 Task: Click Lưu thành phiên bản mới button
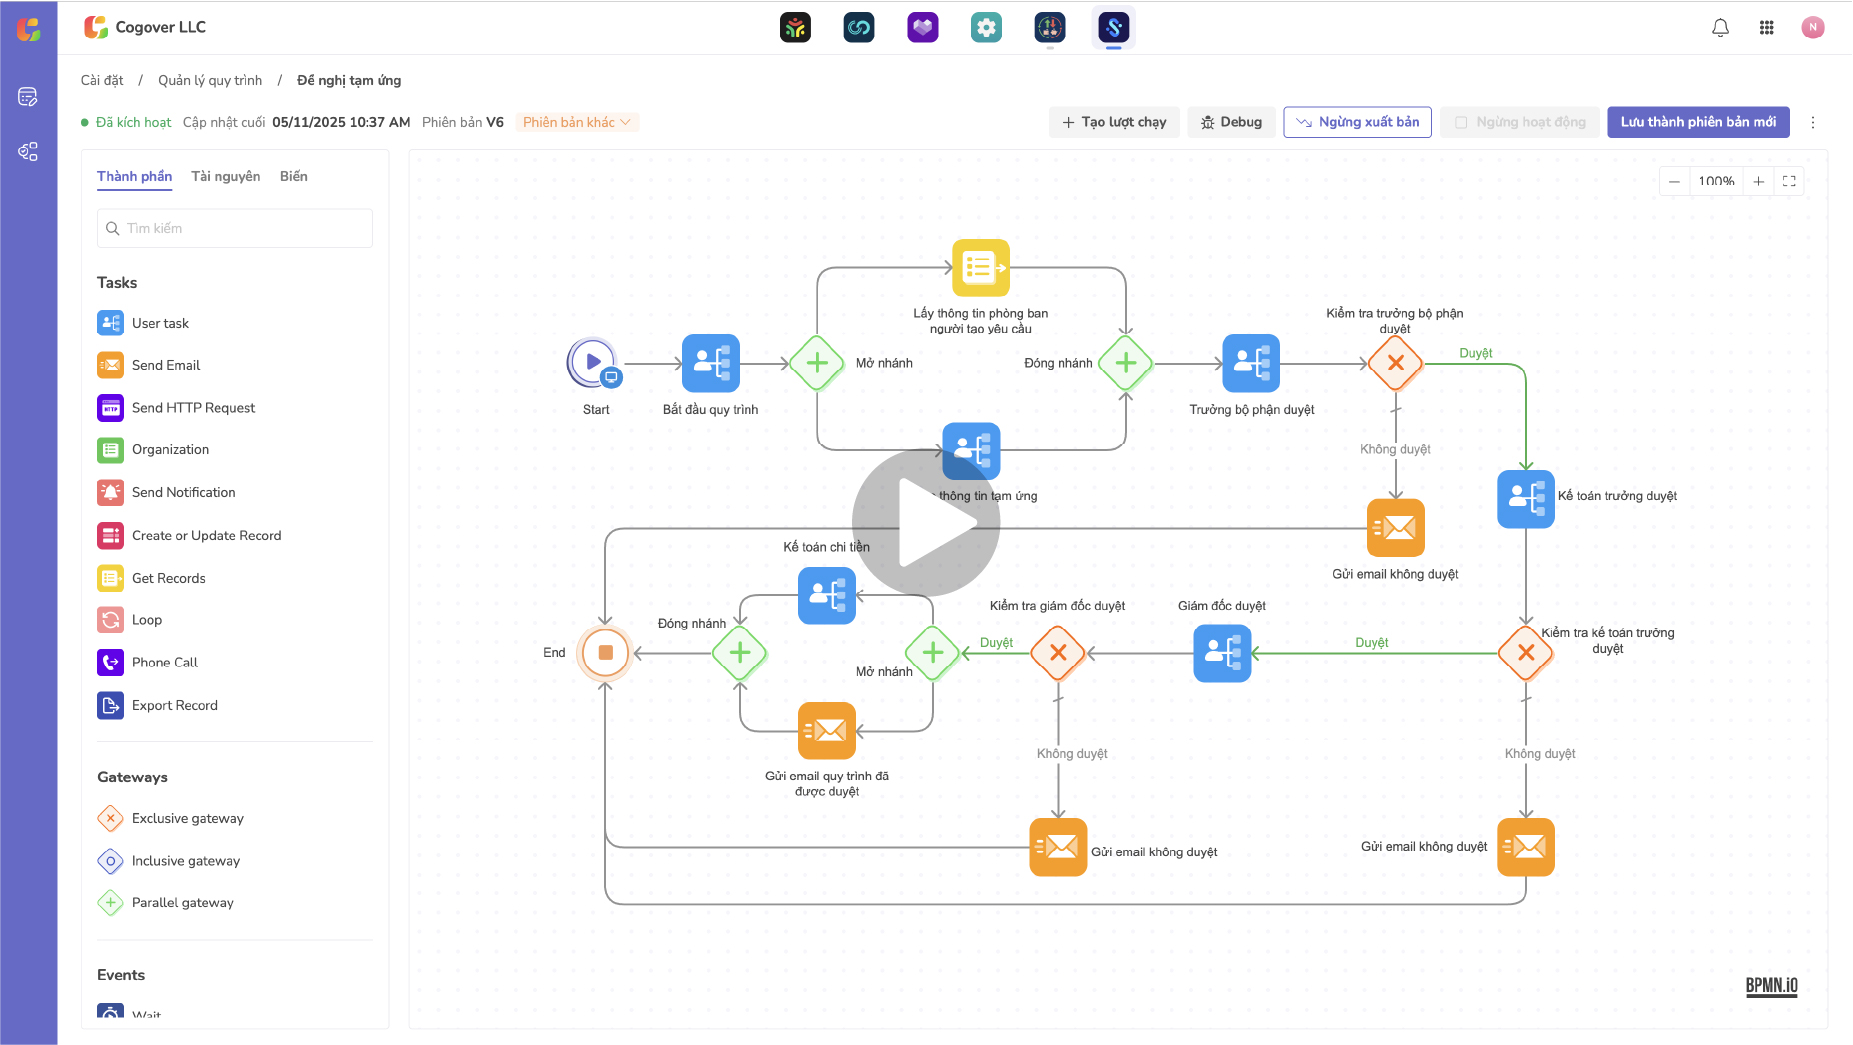coord(1697,122)
